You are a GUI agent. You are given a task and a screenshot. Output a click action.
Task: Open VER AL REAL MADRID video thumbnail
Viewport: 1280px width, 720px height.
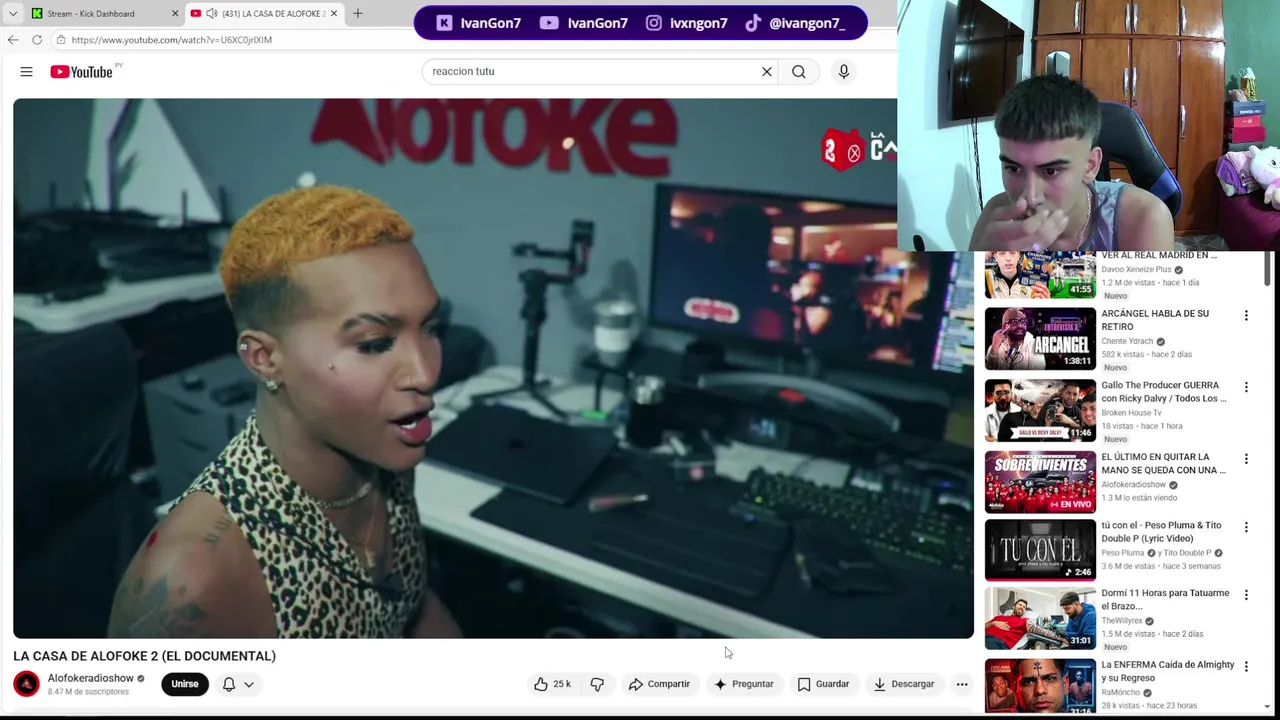click(1040, 275)
